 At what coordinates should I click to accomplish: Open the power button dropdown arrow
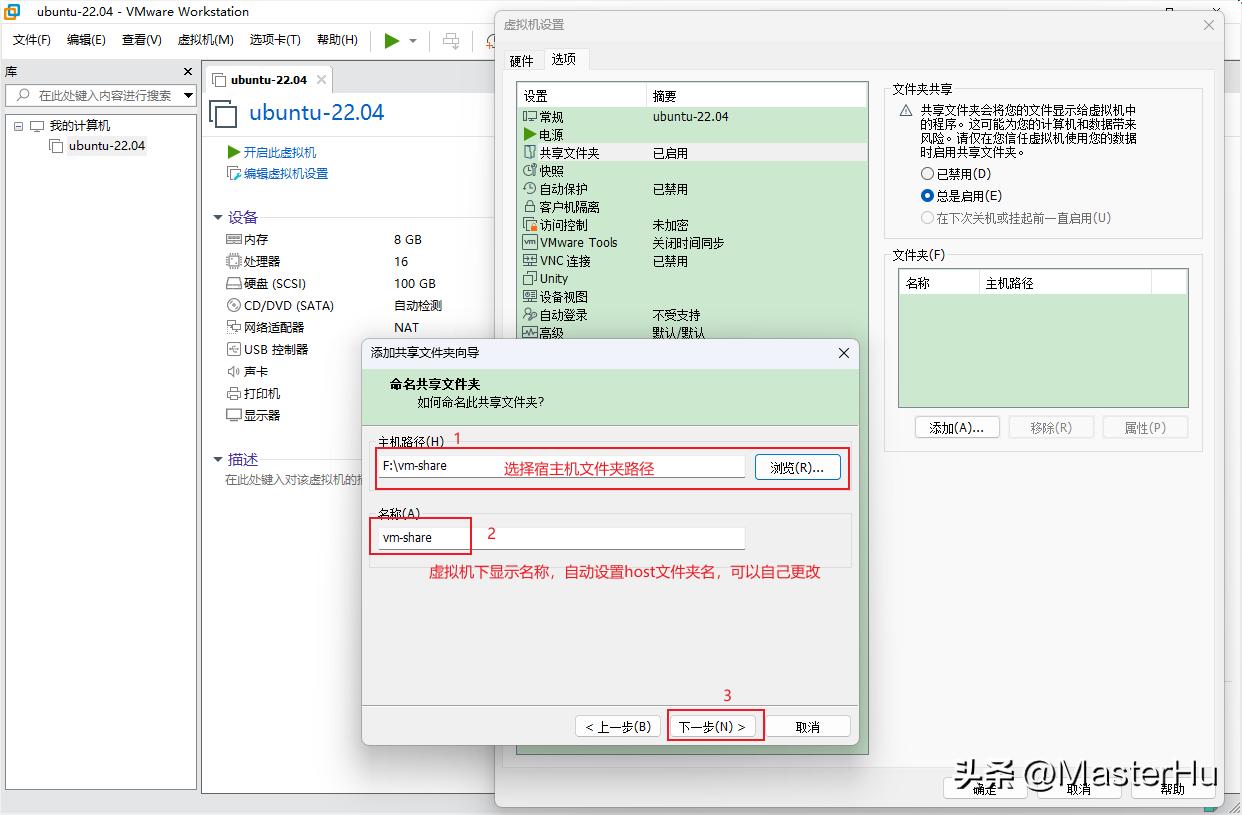point(412,40)
